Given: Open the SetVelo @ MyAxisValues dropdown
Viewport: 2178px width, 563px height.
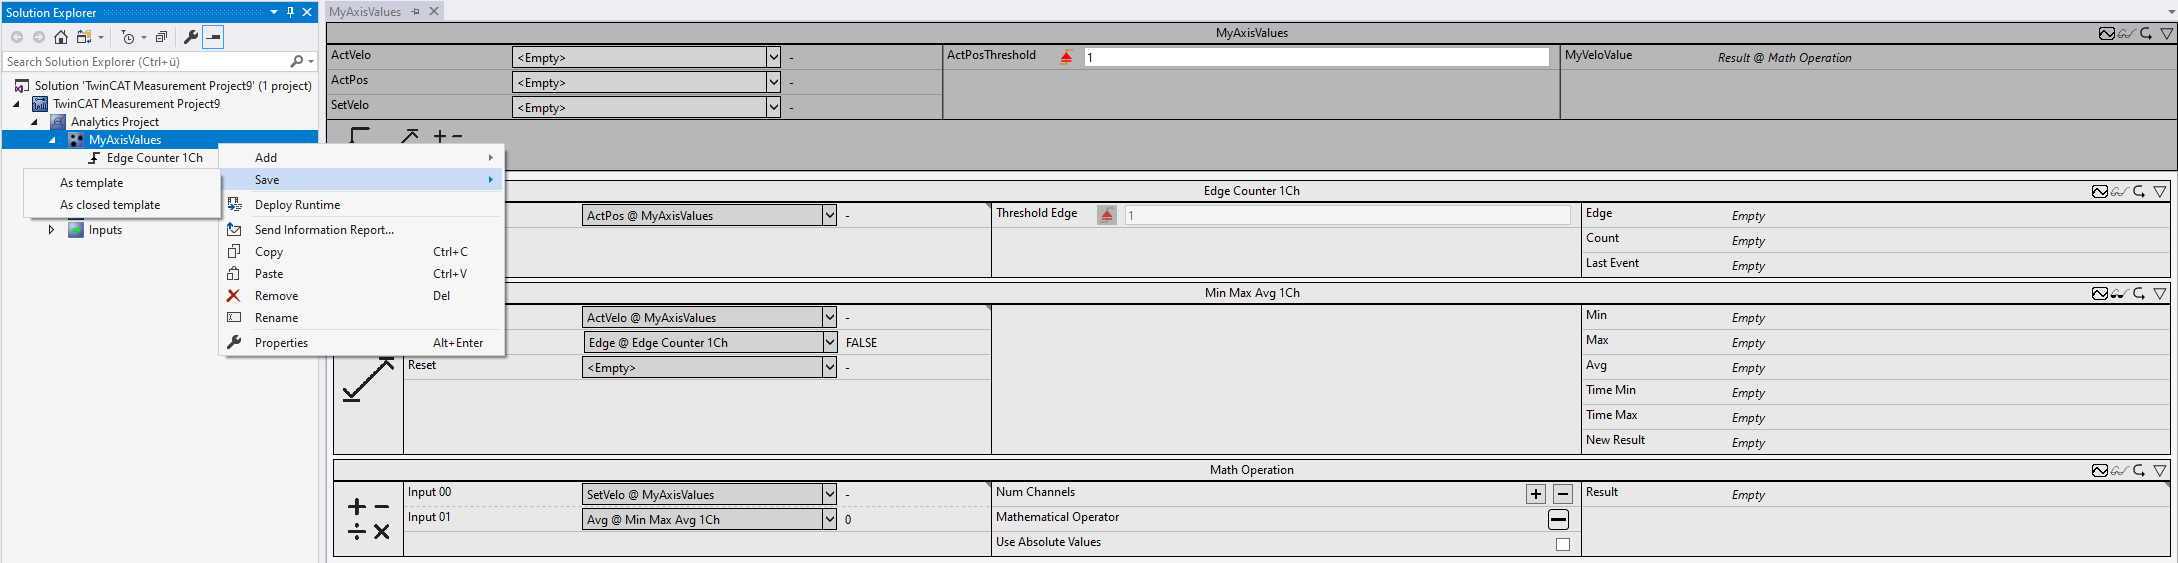Looking at the screenshot, I should (829, 494).
